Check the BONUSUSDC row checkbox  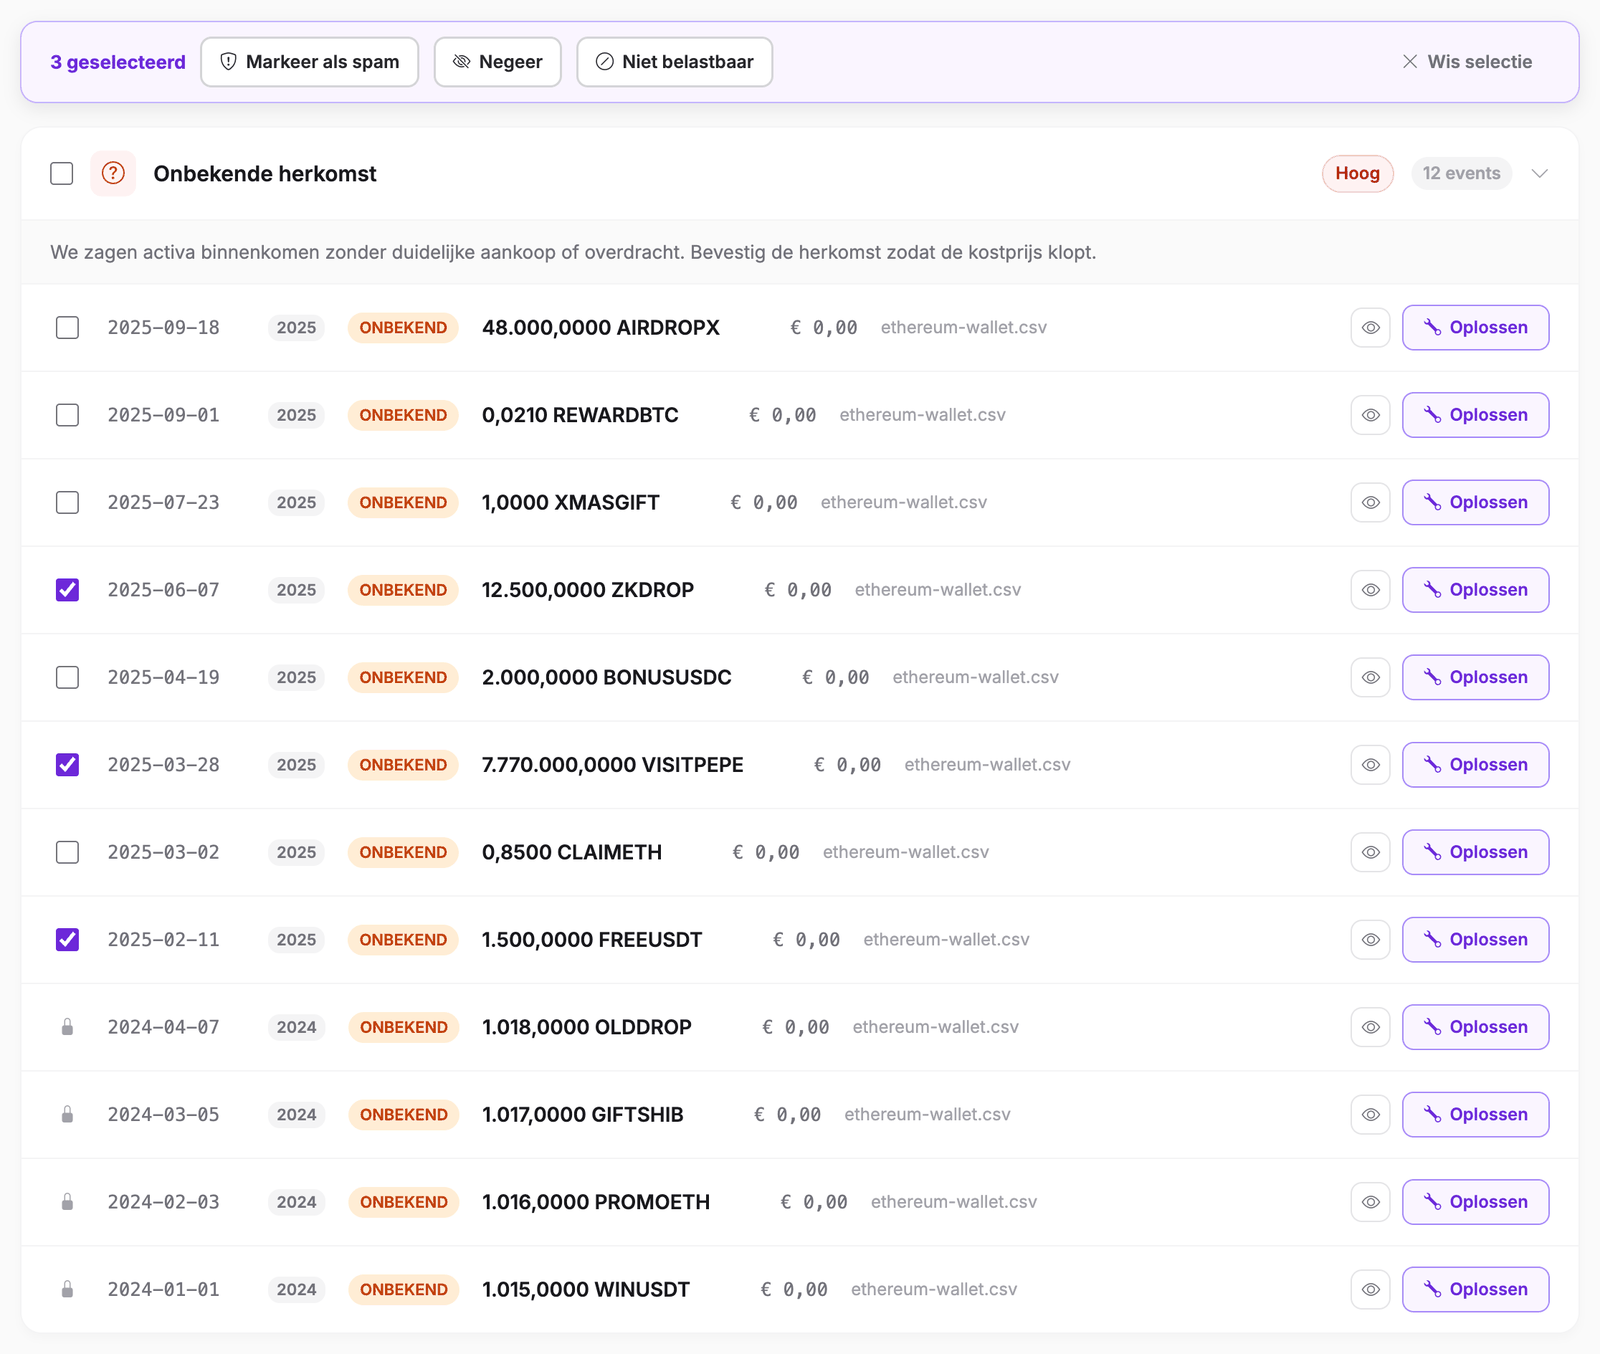coord(67,677)
